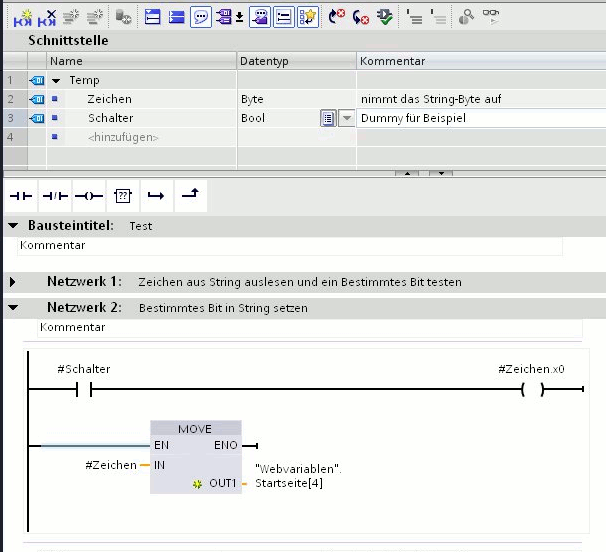Select row number 4 header
Viewport: 606px width, 552px height.
[15, 137]
